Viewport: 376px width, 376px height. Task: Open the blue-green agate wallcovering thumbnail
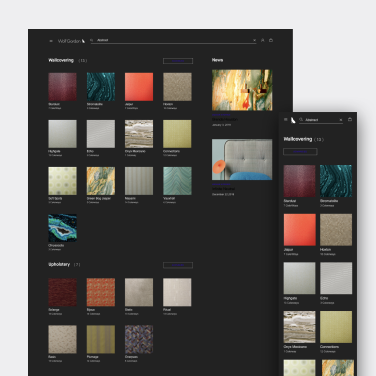62,228
